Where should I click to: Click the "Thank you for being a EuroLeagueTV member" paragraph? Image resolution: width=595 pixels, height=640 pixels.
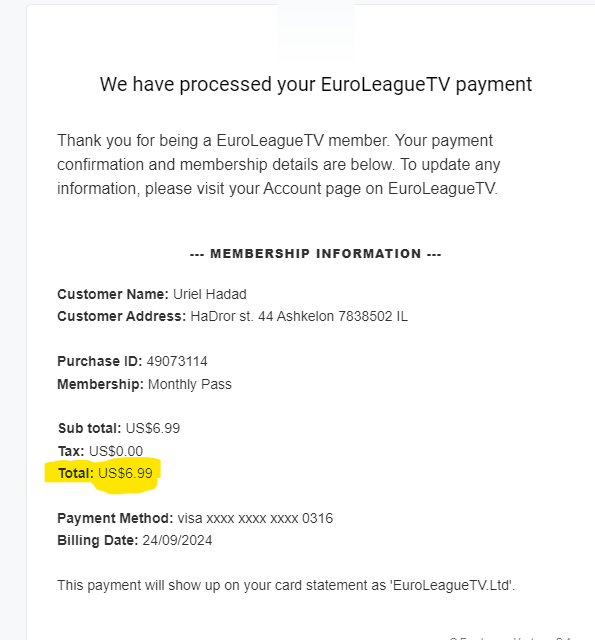[279, 164]
